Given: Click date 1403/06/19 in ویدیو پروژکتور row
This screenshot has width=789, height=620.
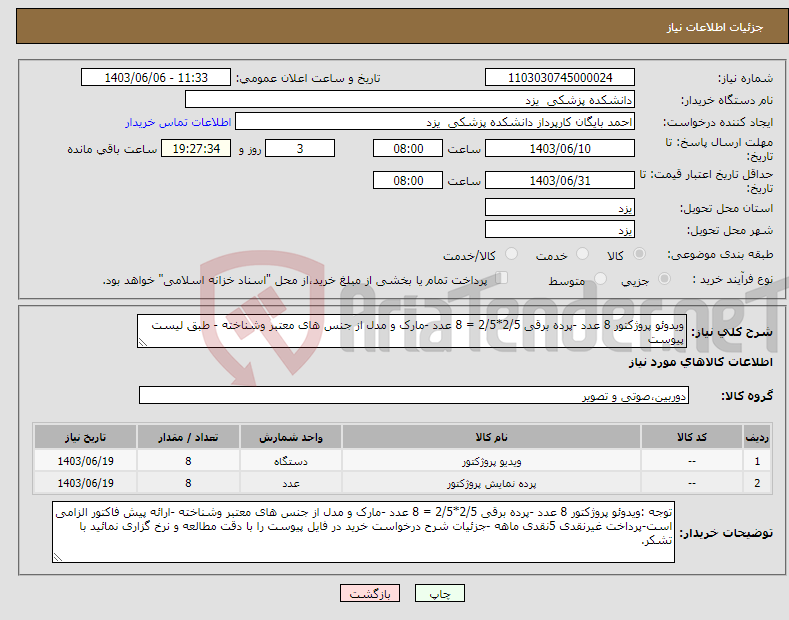Looking at the screenshot, I should pos(86,461).
